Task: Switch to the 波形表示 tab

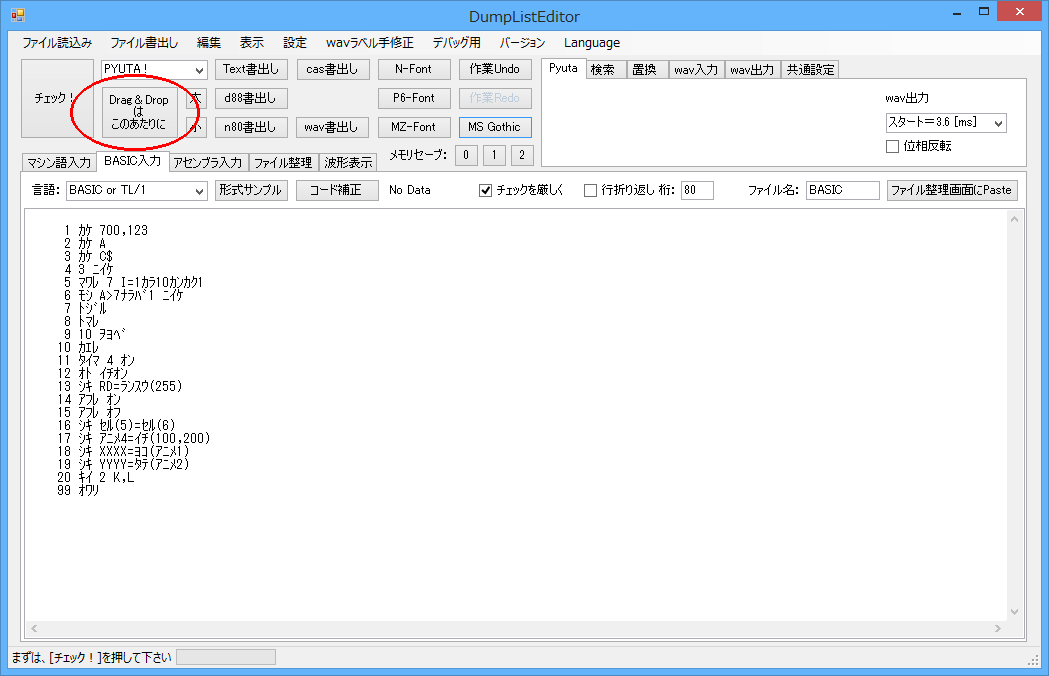Action: pyautogui.click(x=348, y=163)
